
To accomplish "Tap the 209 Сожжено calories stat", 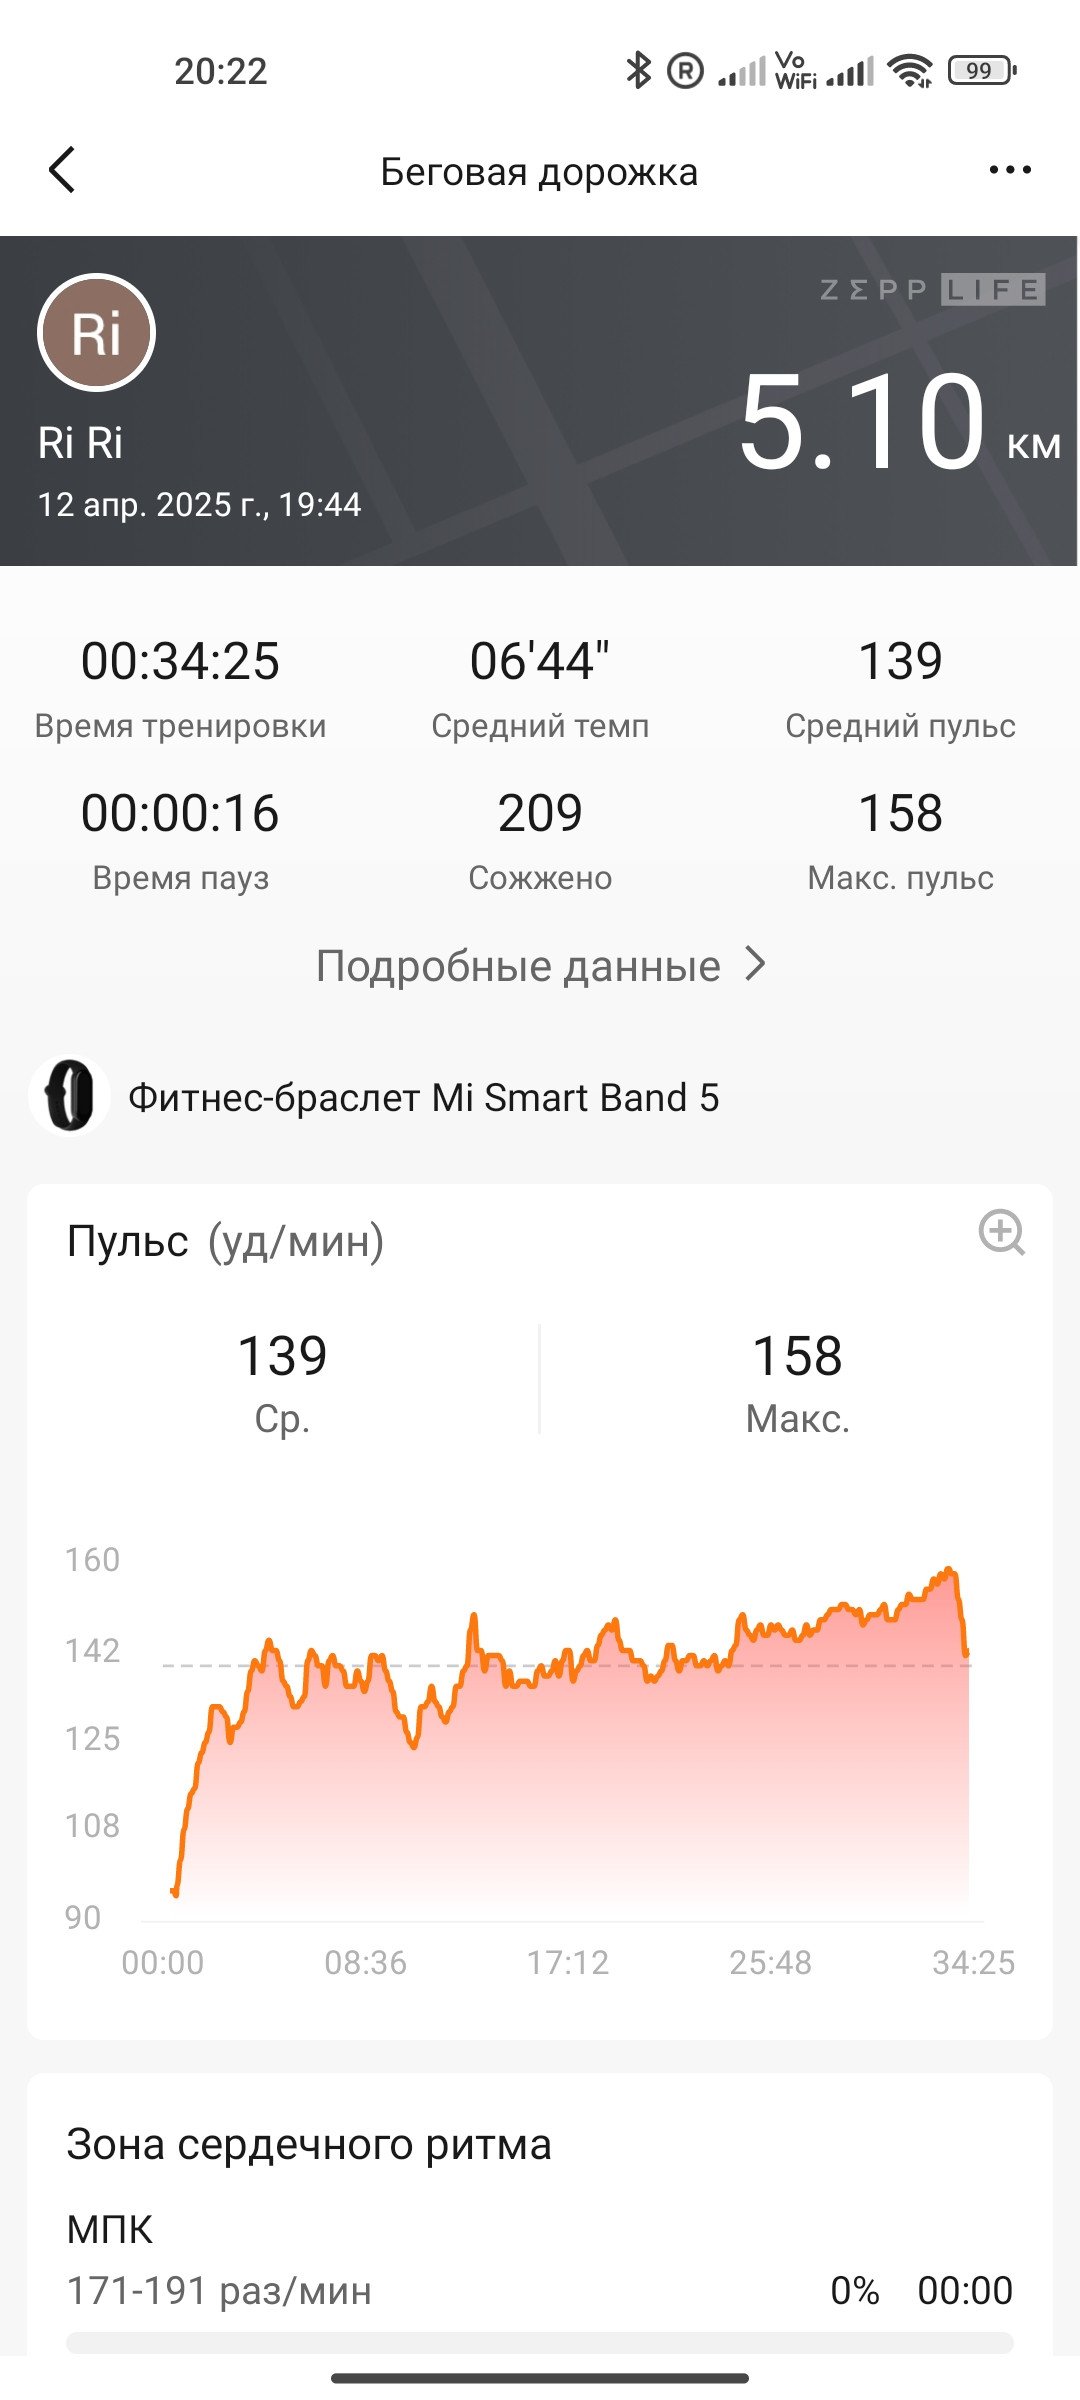I will (540, 841).
